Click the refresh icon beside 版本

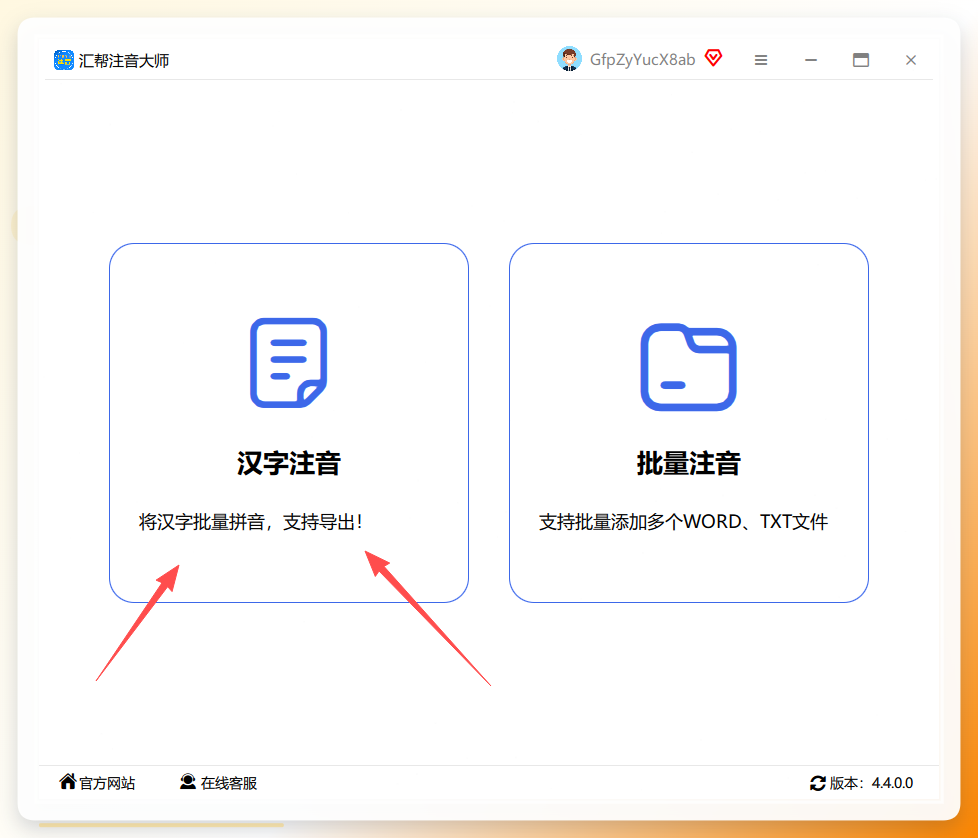pos(818,783)
